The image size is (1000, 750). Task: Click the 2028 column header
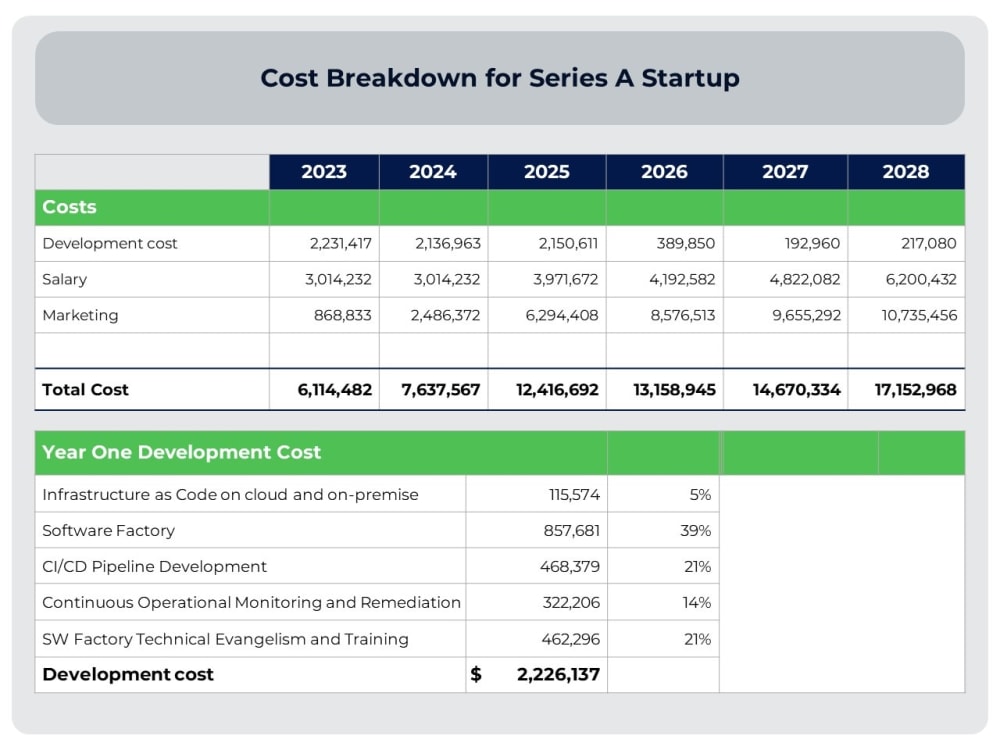(x=906, y=171)
